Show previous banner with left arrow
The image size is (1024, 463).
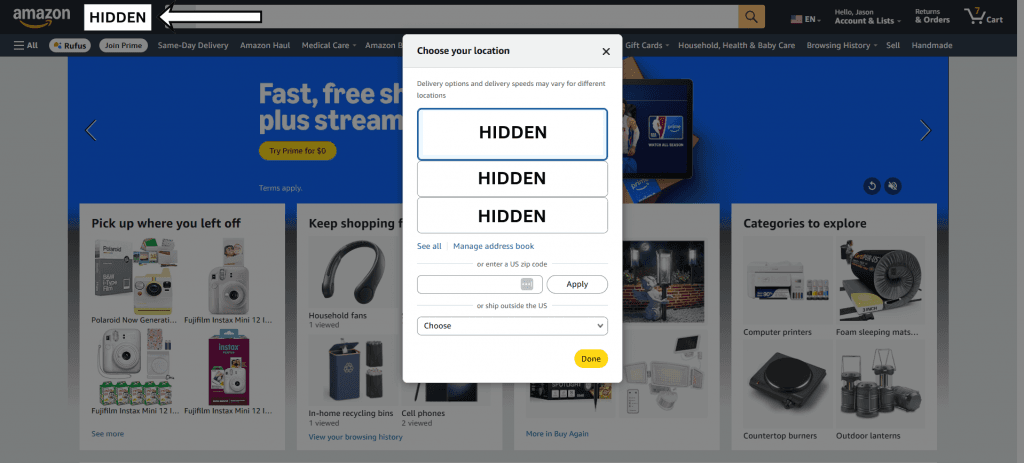pyautogui.click(x=91, y=131)
